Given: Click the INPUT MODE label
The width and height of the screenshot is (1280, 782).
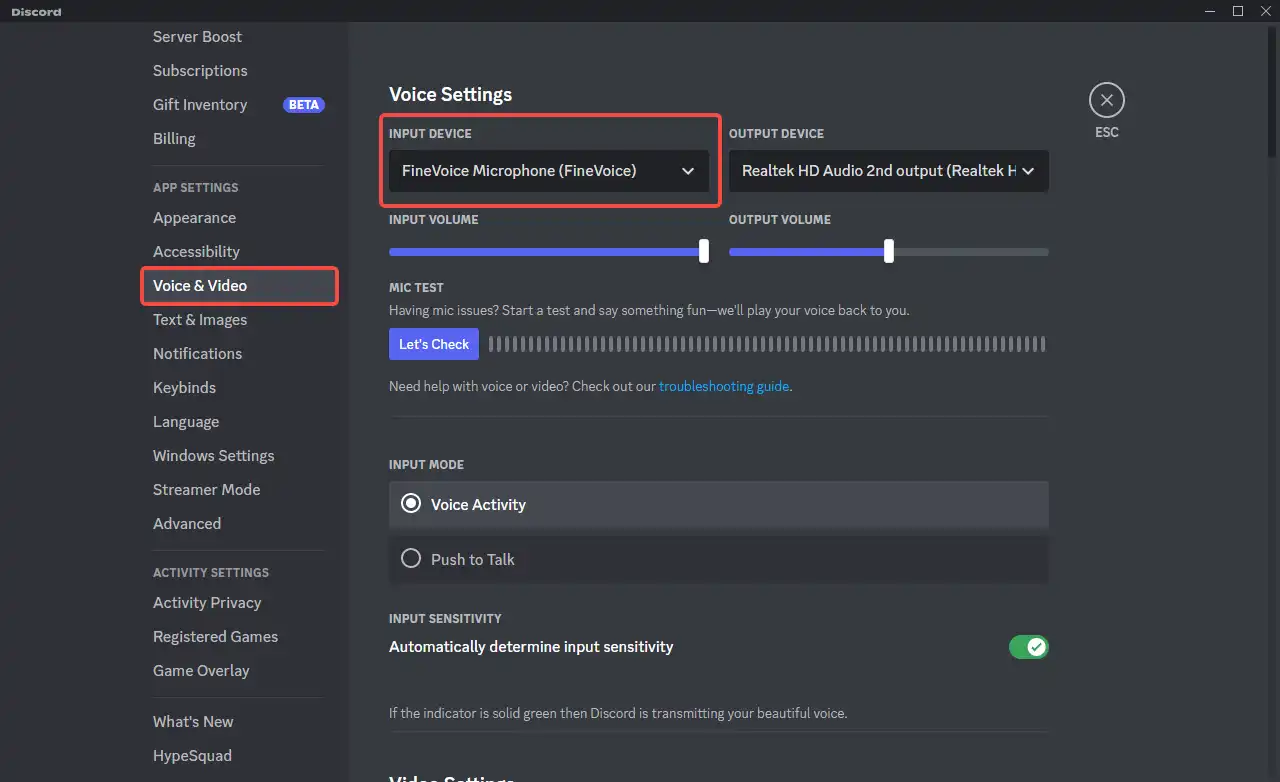Looking at the screenshot, I should pos(426,465).
